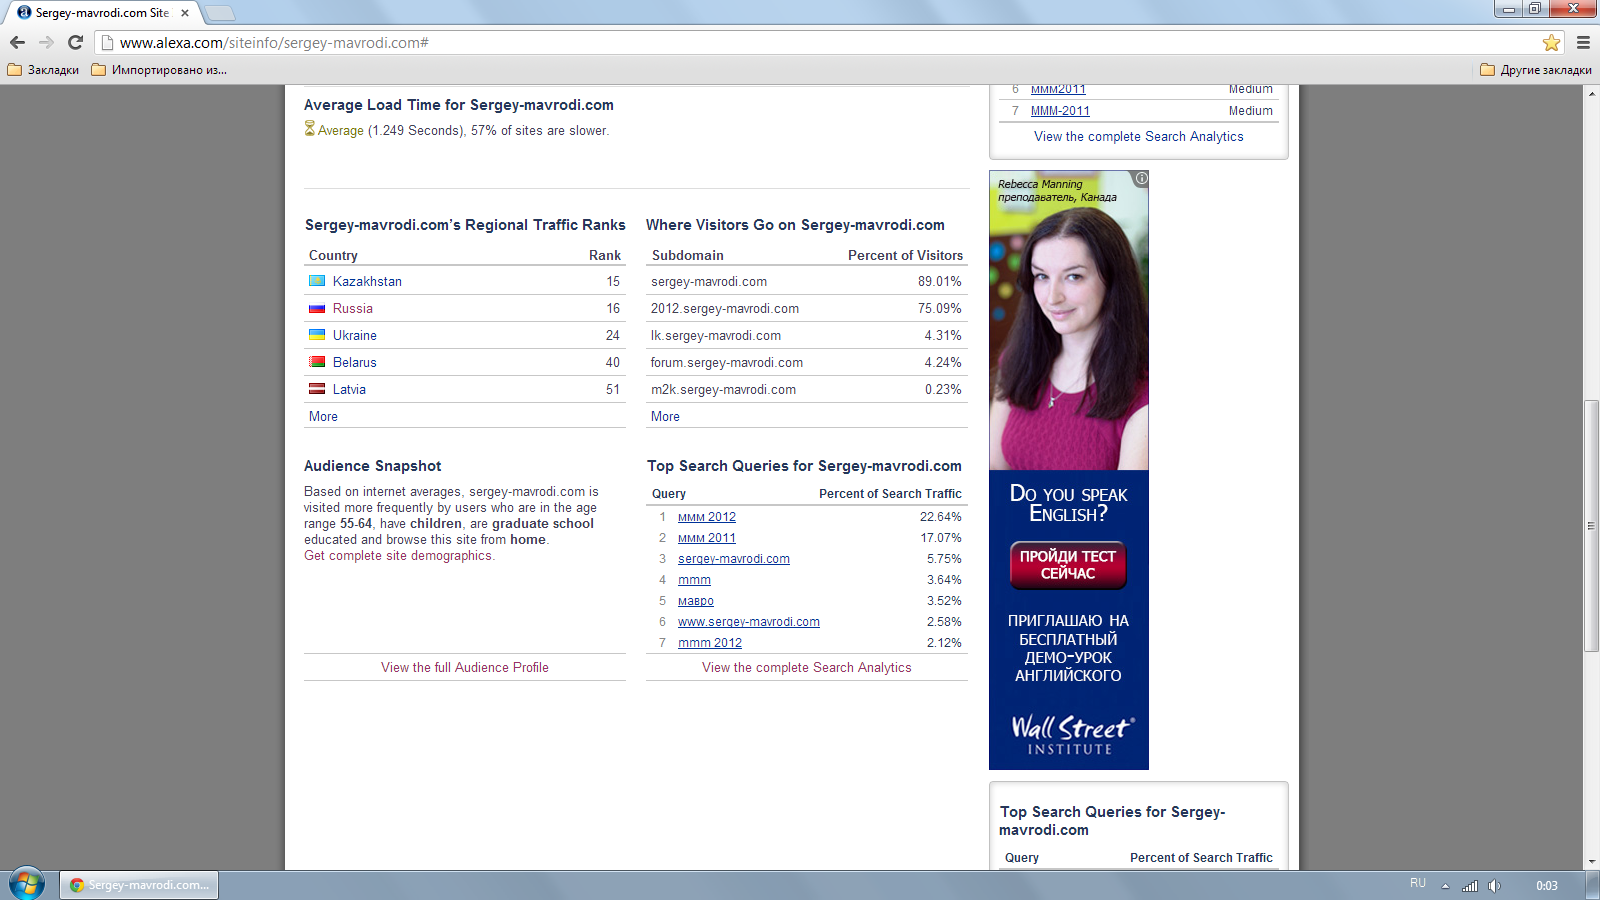Click the 2012.sergey-mavrodi.com subdomain row
This screenshot has height=900, width=1600.
pyautogui.click(x=807, y=308)
